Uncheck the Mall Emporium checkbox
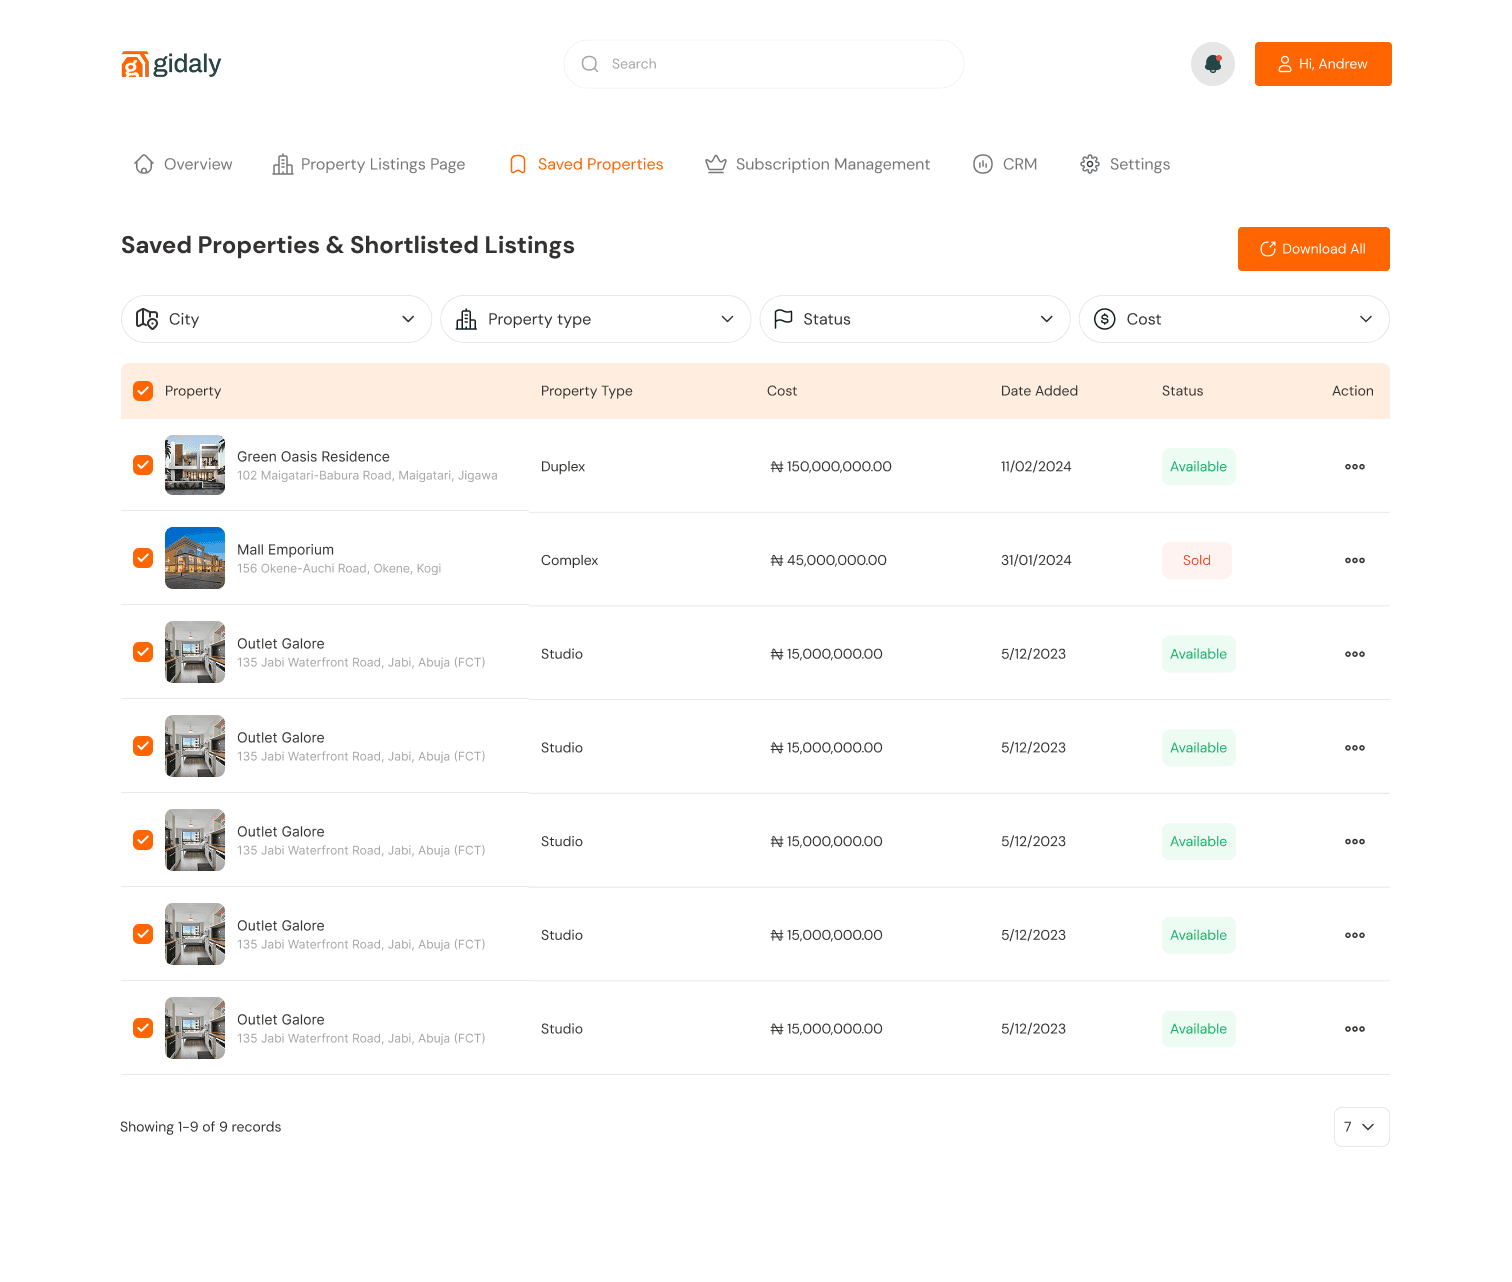The width and height of the screenshot is (1512, 1282). tap(143, 558)
